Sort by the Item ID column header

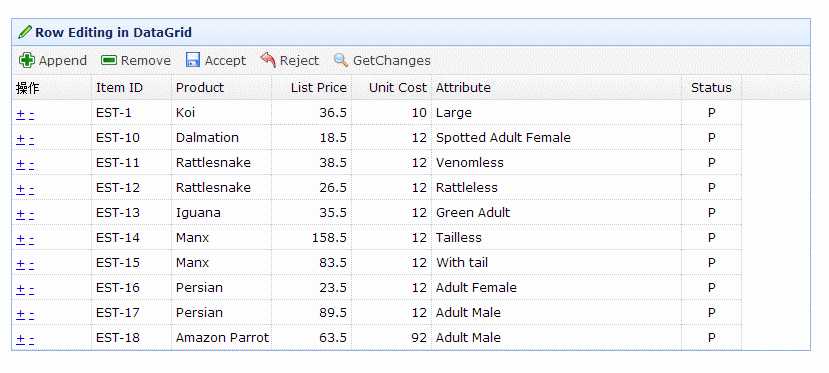point(132,88)
